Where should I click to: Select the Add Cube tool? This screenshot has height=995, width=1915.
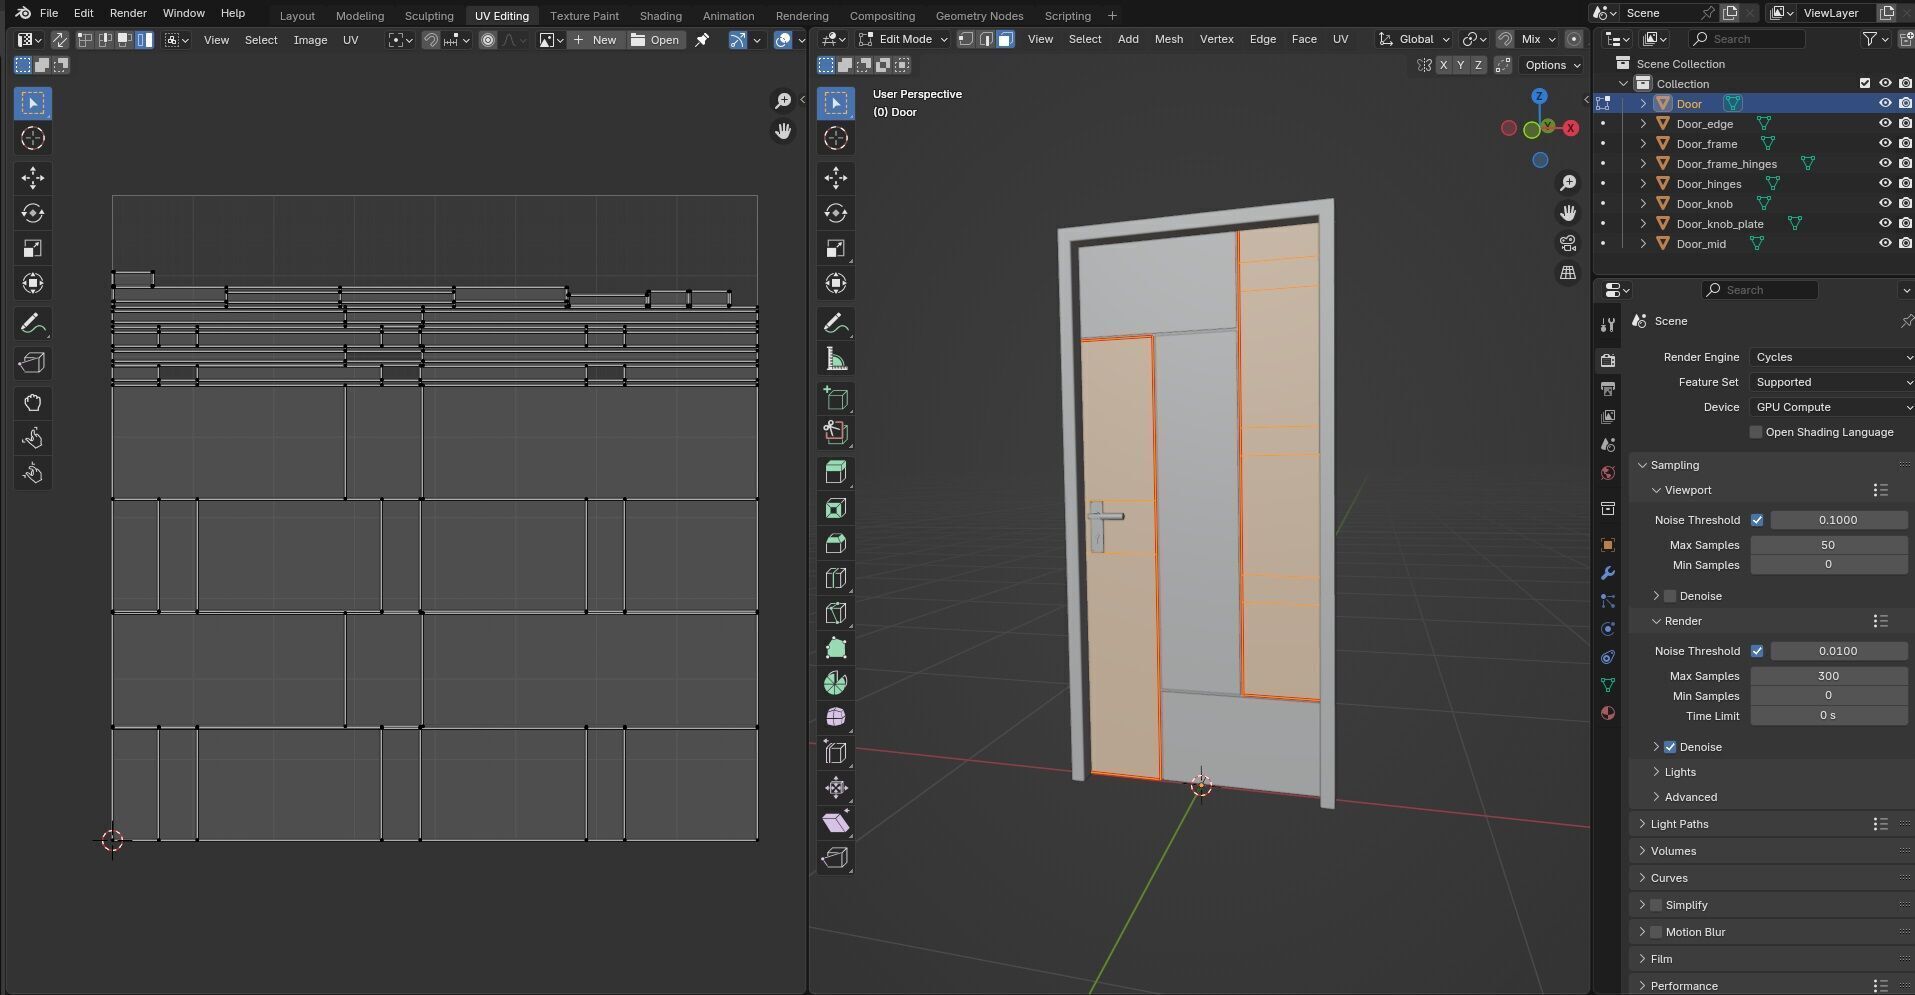click(836, 398)
